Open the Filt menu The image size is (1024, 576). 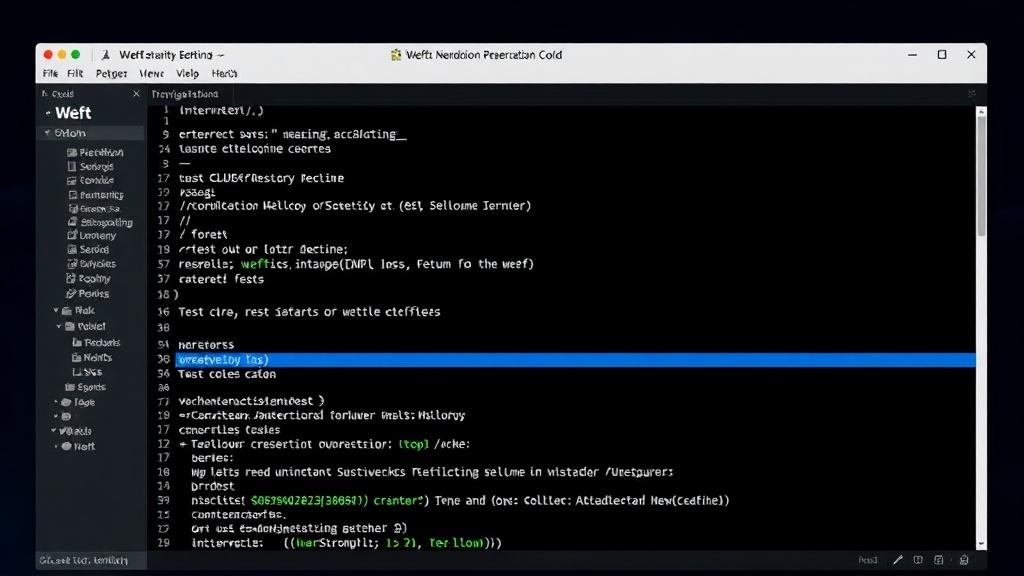pos(75,74)
